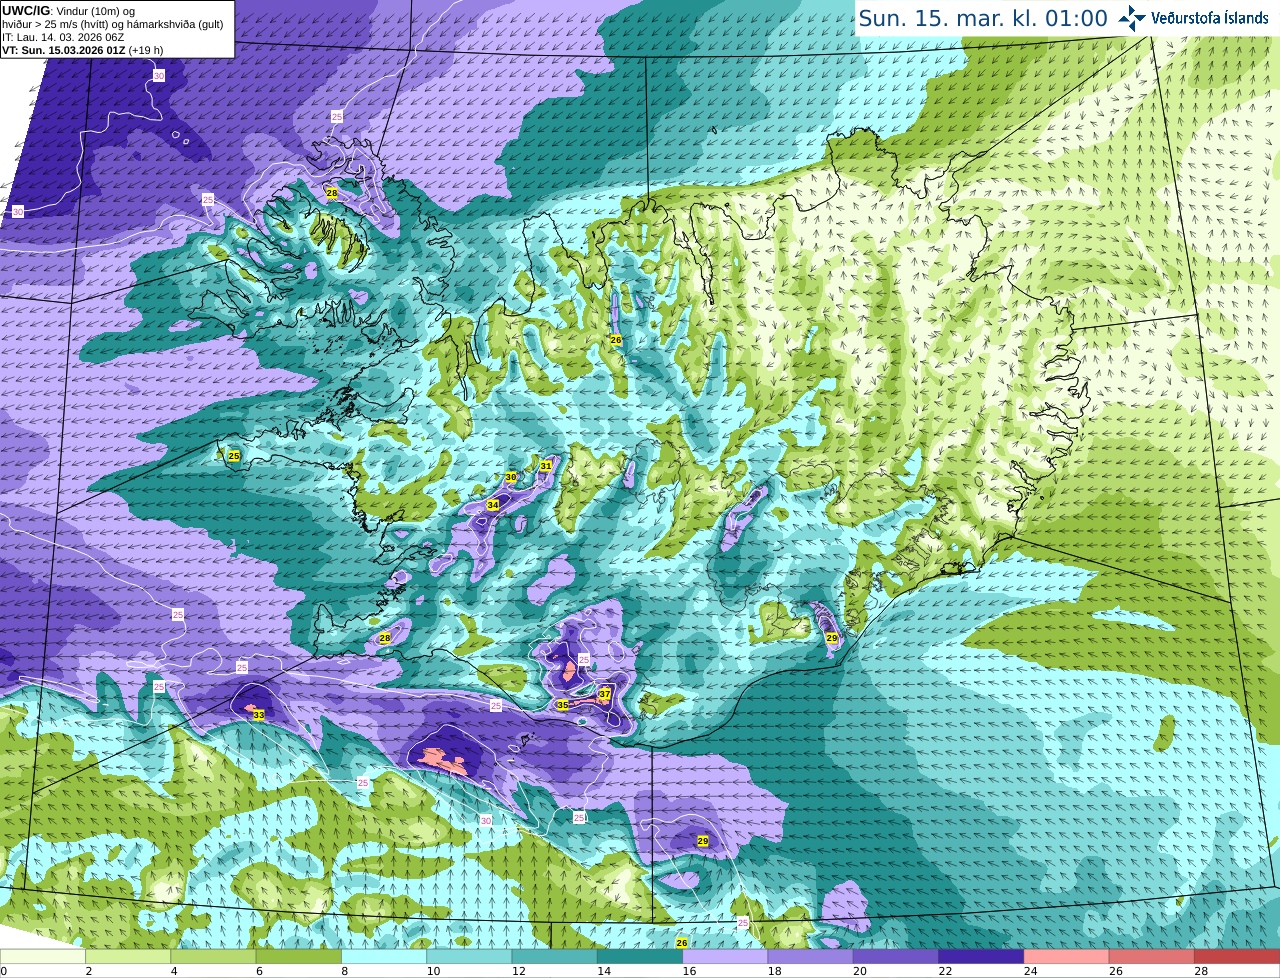The height and width of the screenshot is (978, 1280).
Task: Select the red above-28 m/s scale swatch
Action: 1237,957
